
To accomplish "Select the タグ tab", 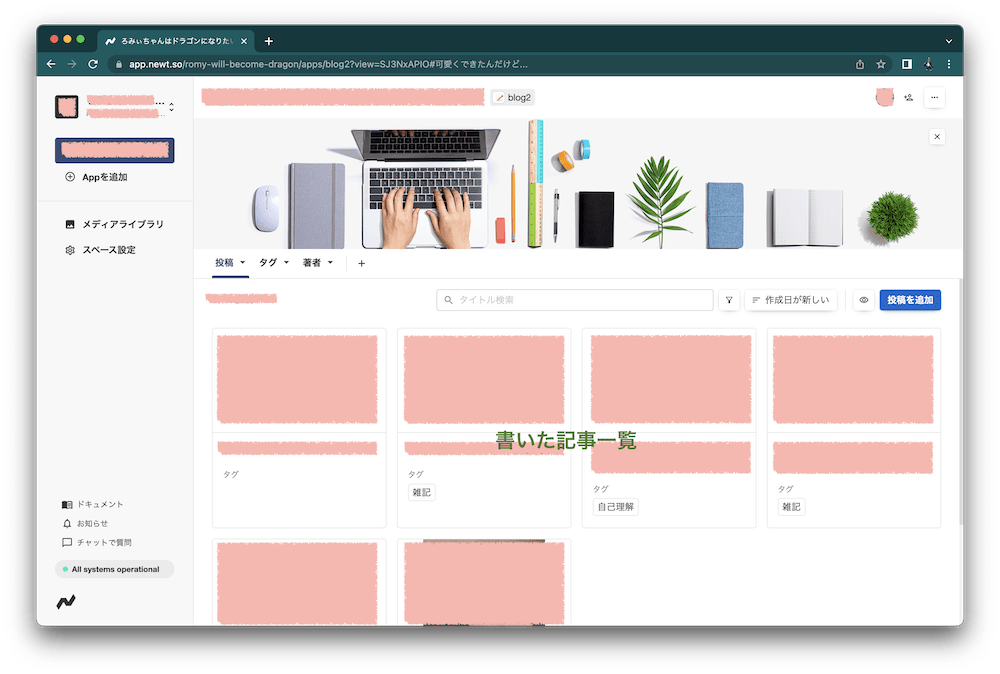I will tap(268, 263).
